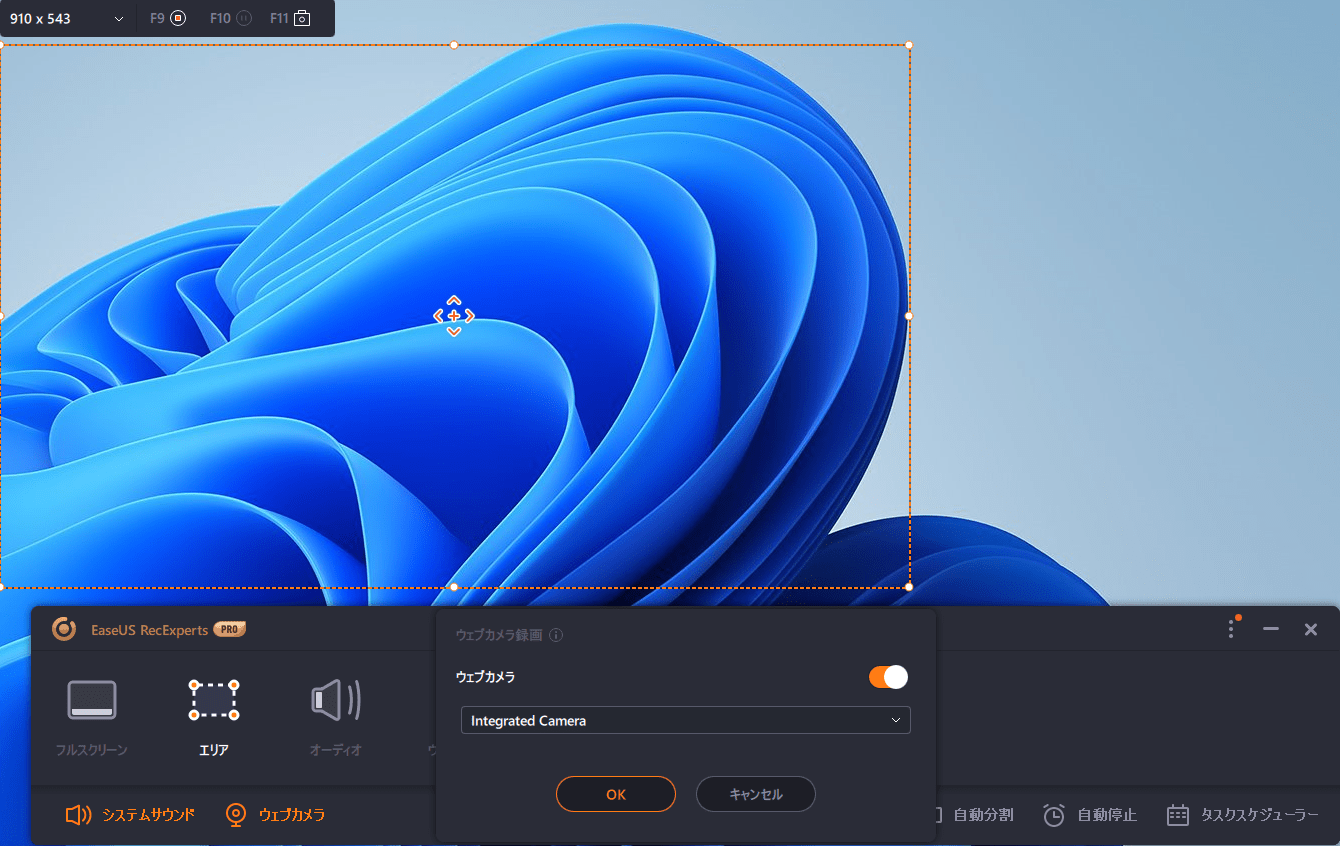1340x846 pixels.
Task: Click the EaseUS RecExperts logo icon
Action: click(x=64, y=629)
